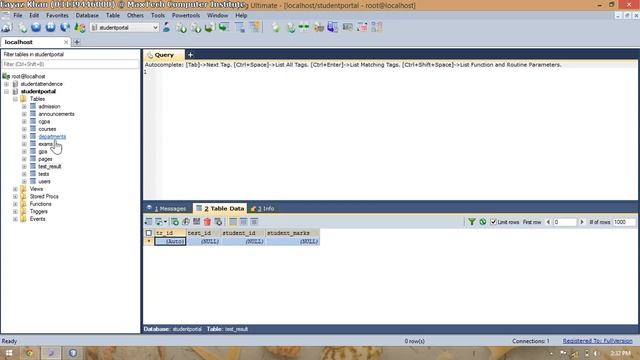Switch to Text view icon
Image resolution: width=640 pixels, height=360 pixels.
coord(254,222)
